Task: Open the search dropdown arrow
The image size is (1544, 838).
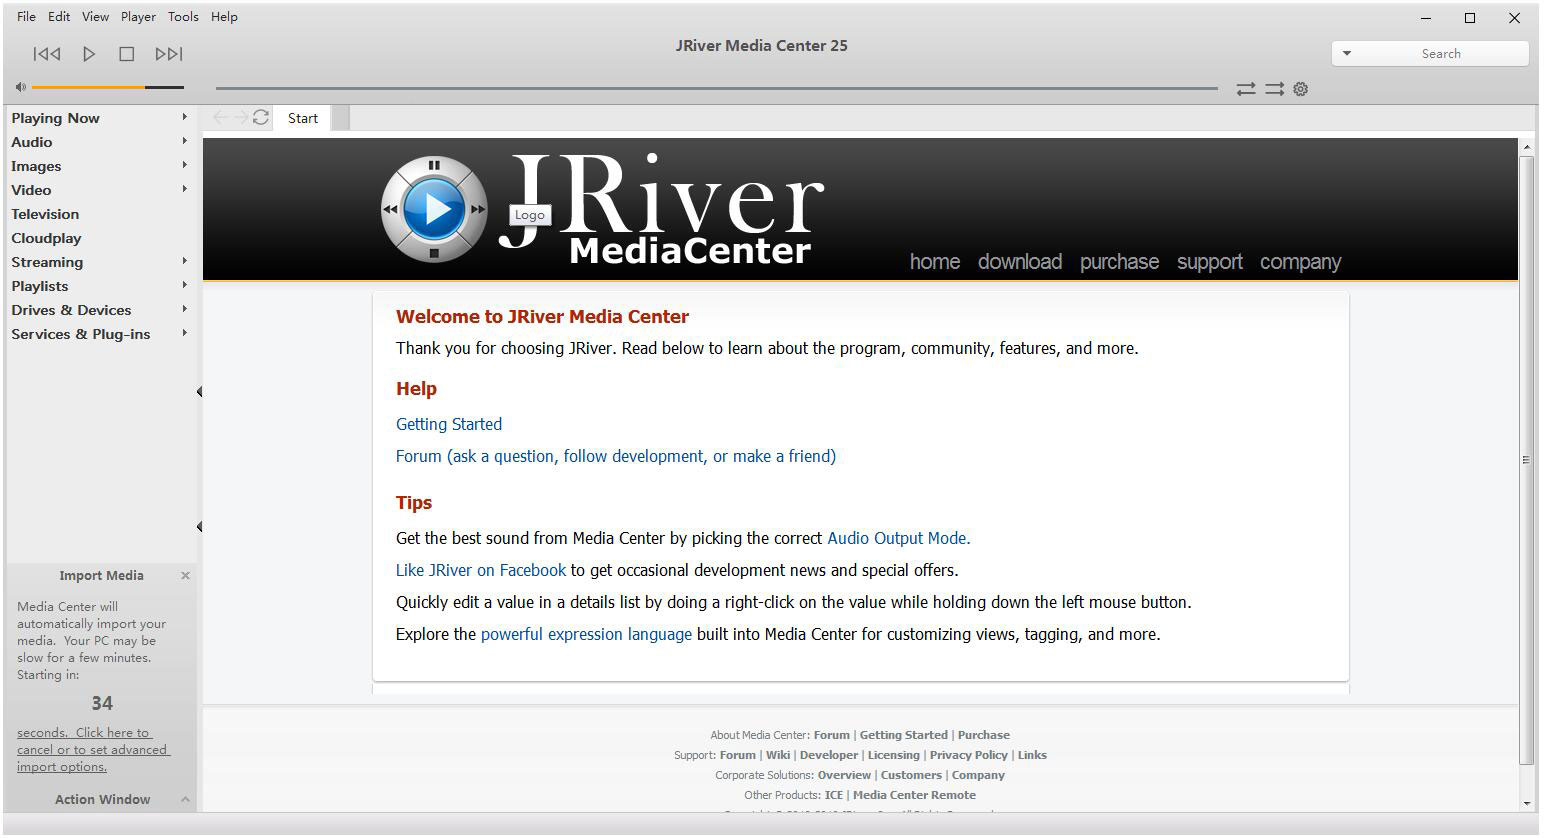Action: click(x=1347, y=53)
